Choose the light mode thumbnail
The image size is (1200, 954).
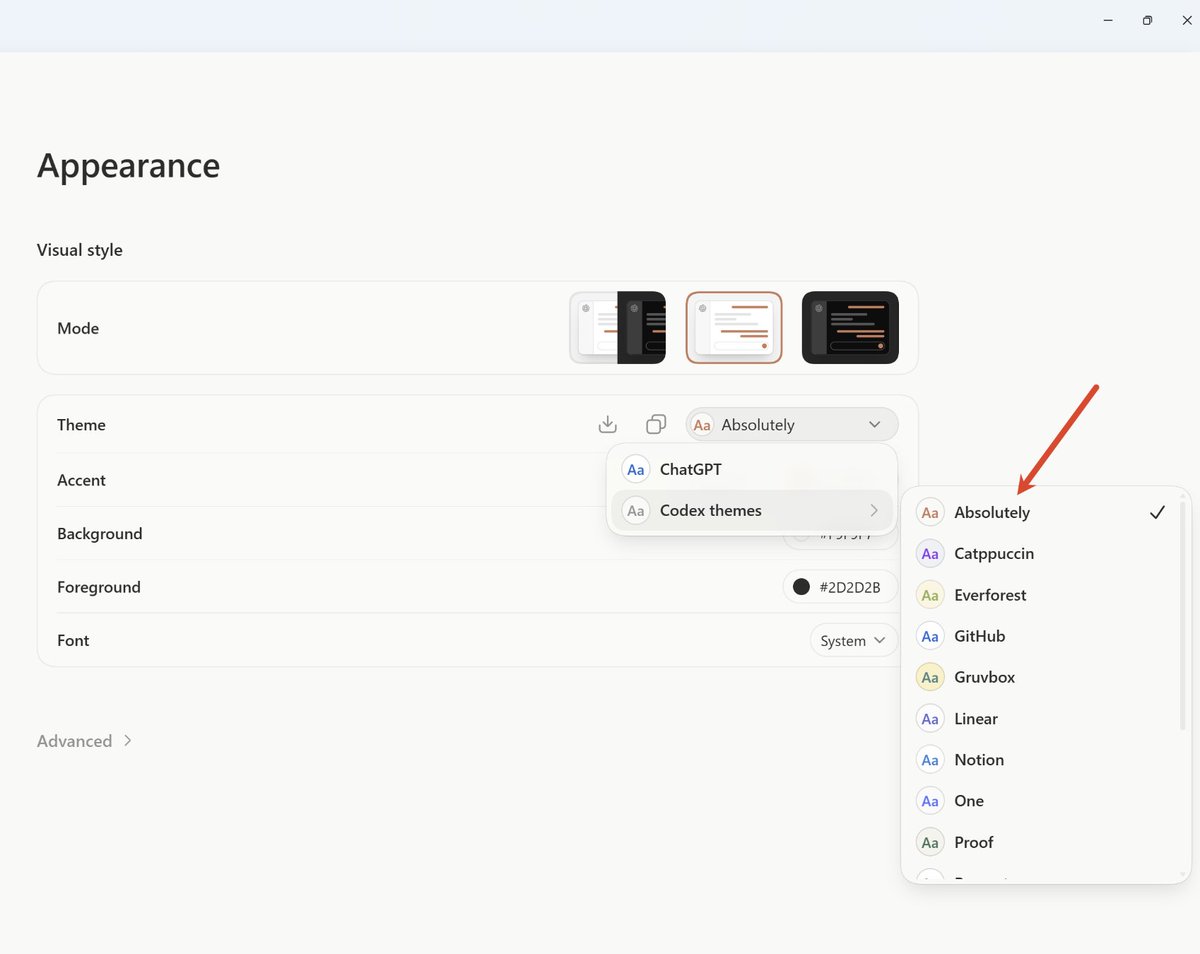pyautogui.click(x=734, y=328)
